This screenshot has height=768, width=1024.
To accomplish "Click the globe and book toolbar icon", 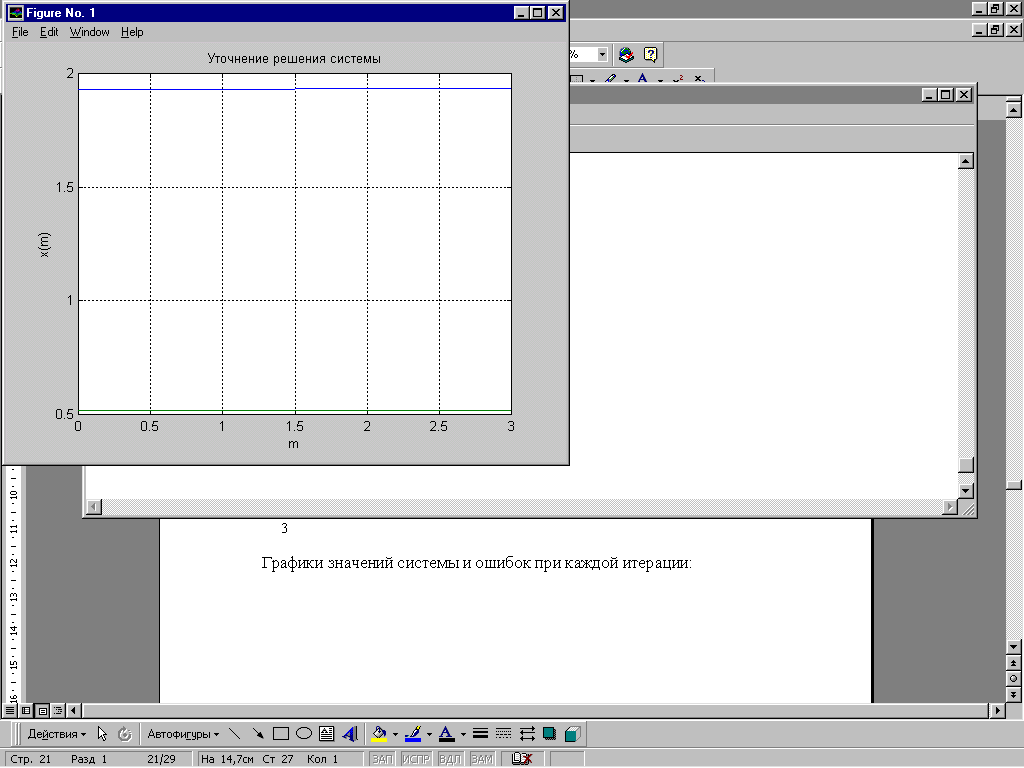I will [x=626, y=55].
